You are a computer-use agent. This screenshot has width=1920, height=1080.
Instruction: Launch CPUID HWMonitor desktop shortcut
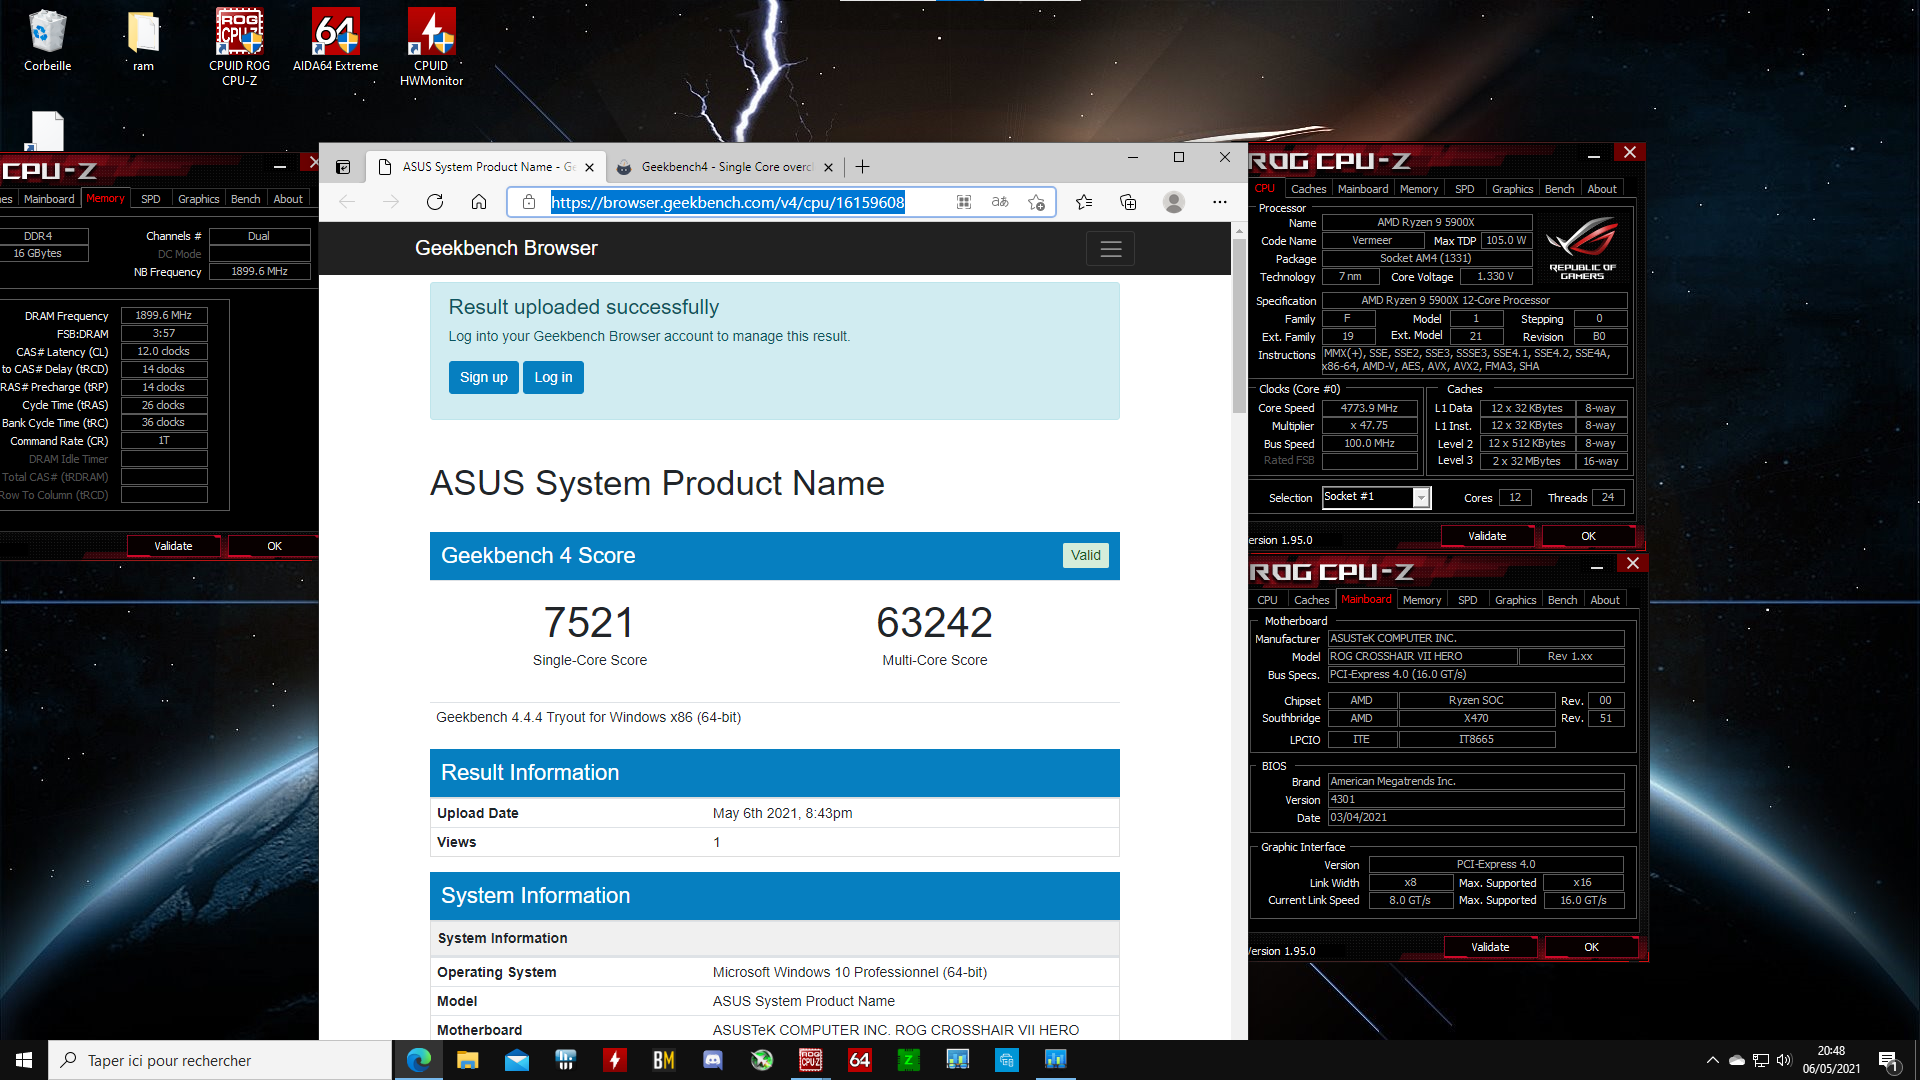click(431, 47)
